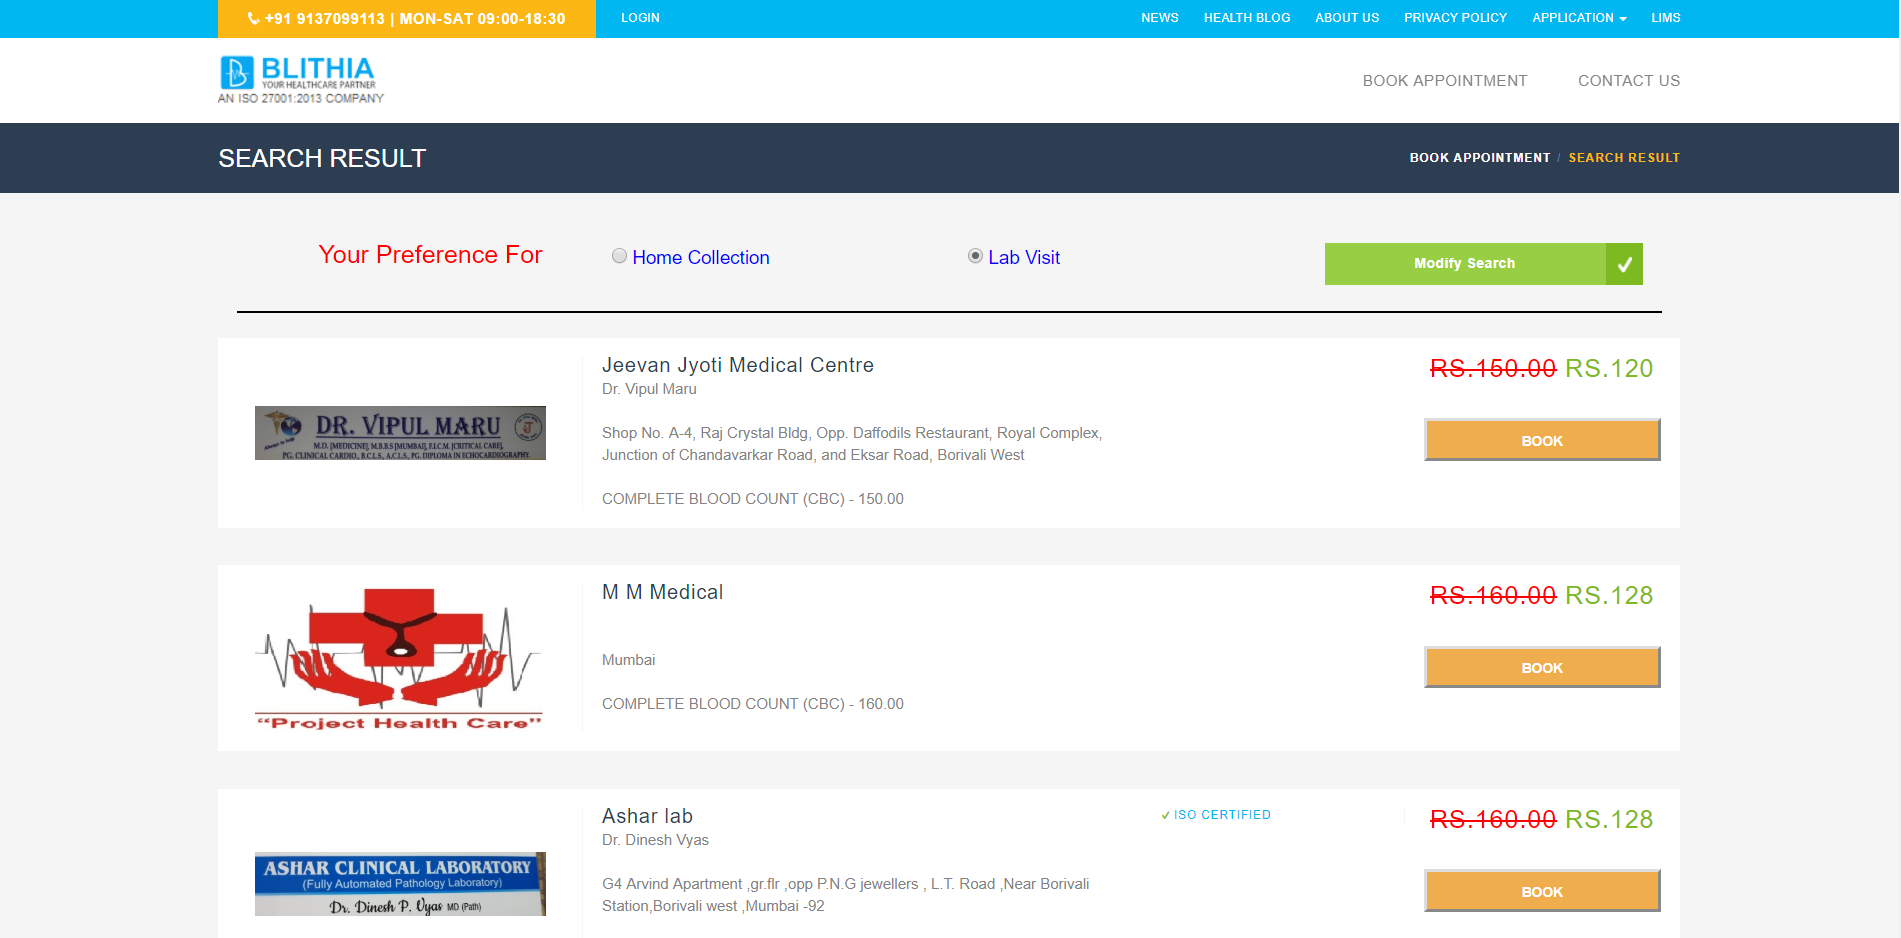Book M M Medical lab
Image resolution: width=1901 pixels, height=938 pixels.
[1542, 667]
